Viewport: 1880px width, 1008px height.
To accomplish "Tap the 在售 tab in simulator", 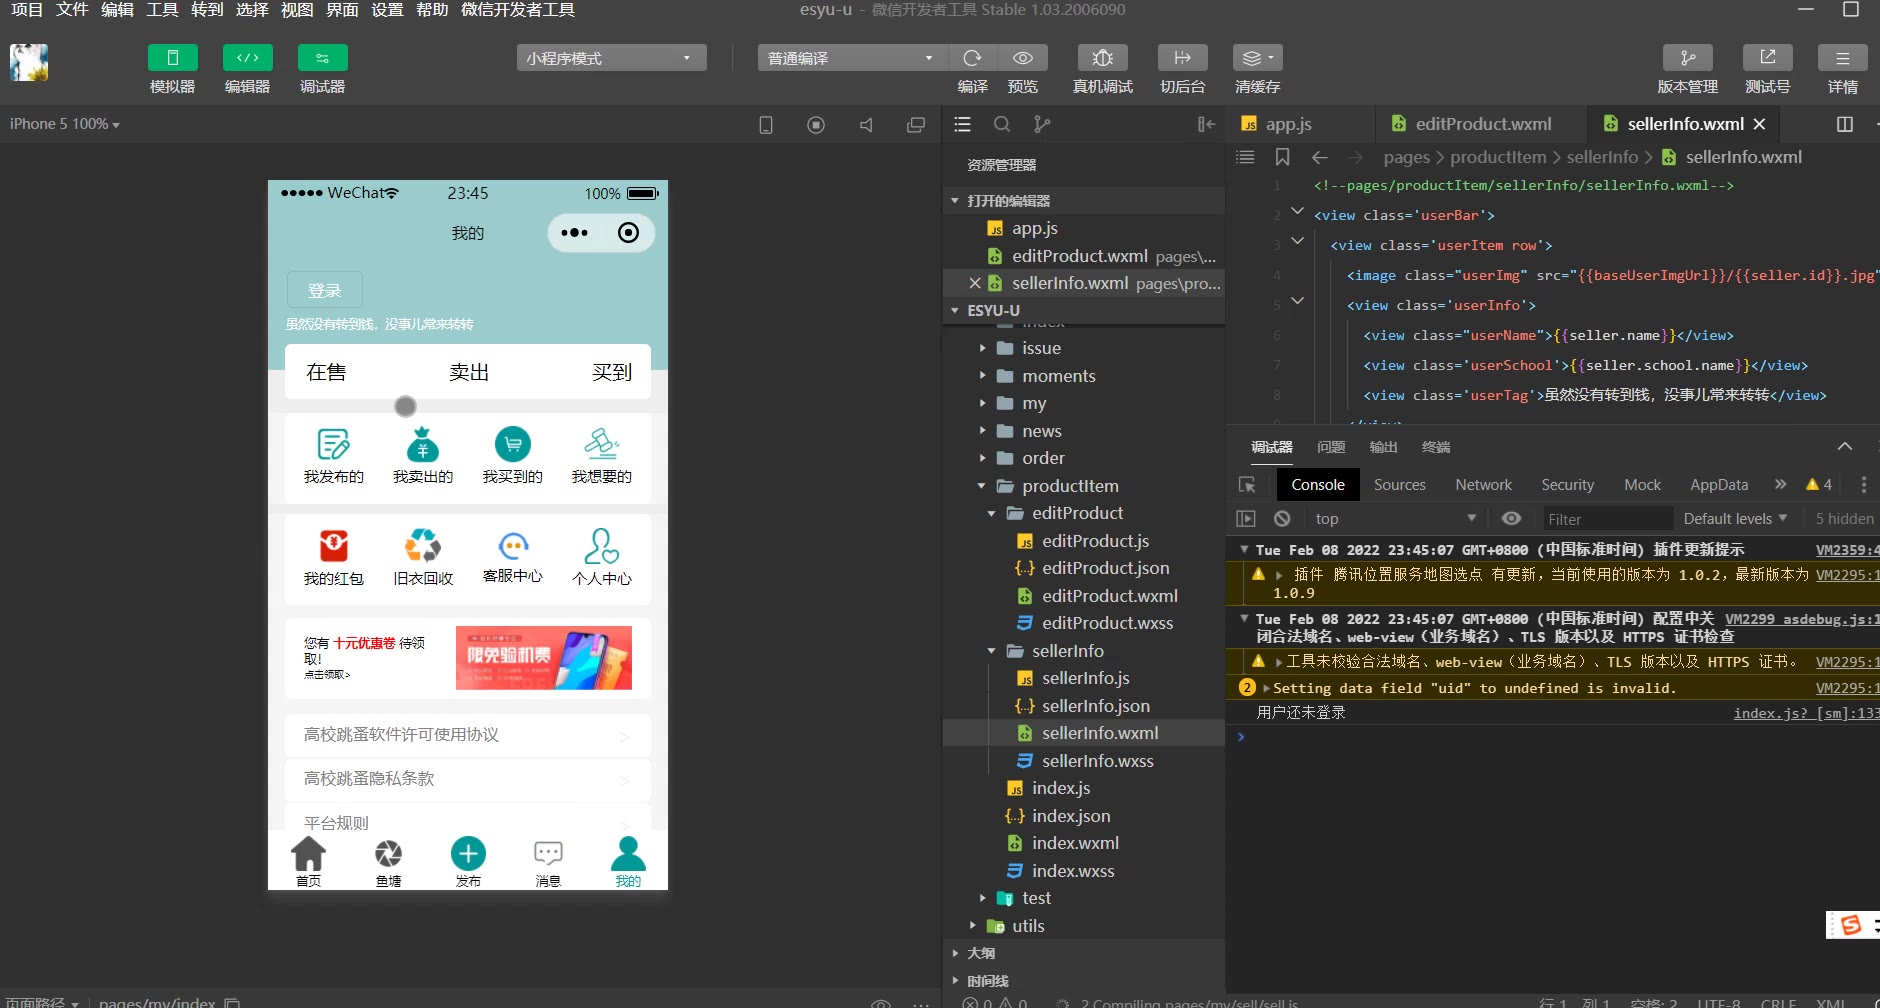I will [326, 372].
